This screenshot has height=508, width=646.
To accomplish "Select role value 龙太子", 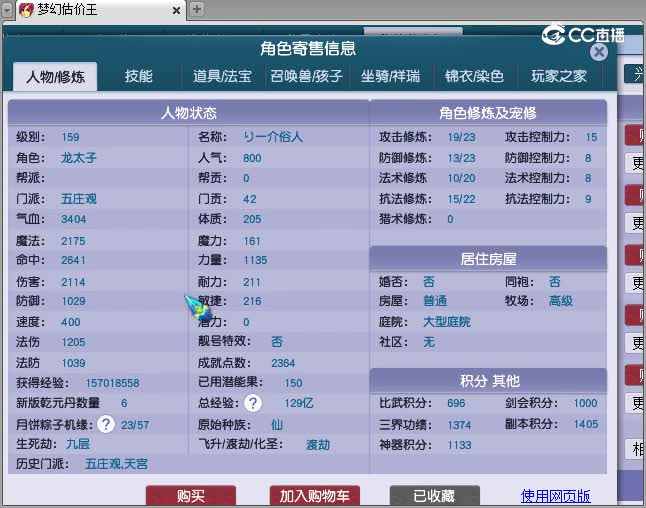I will (78, 158).
